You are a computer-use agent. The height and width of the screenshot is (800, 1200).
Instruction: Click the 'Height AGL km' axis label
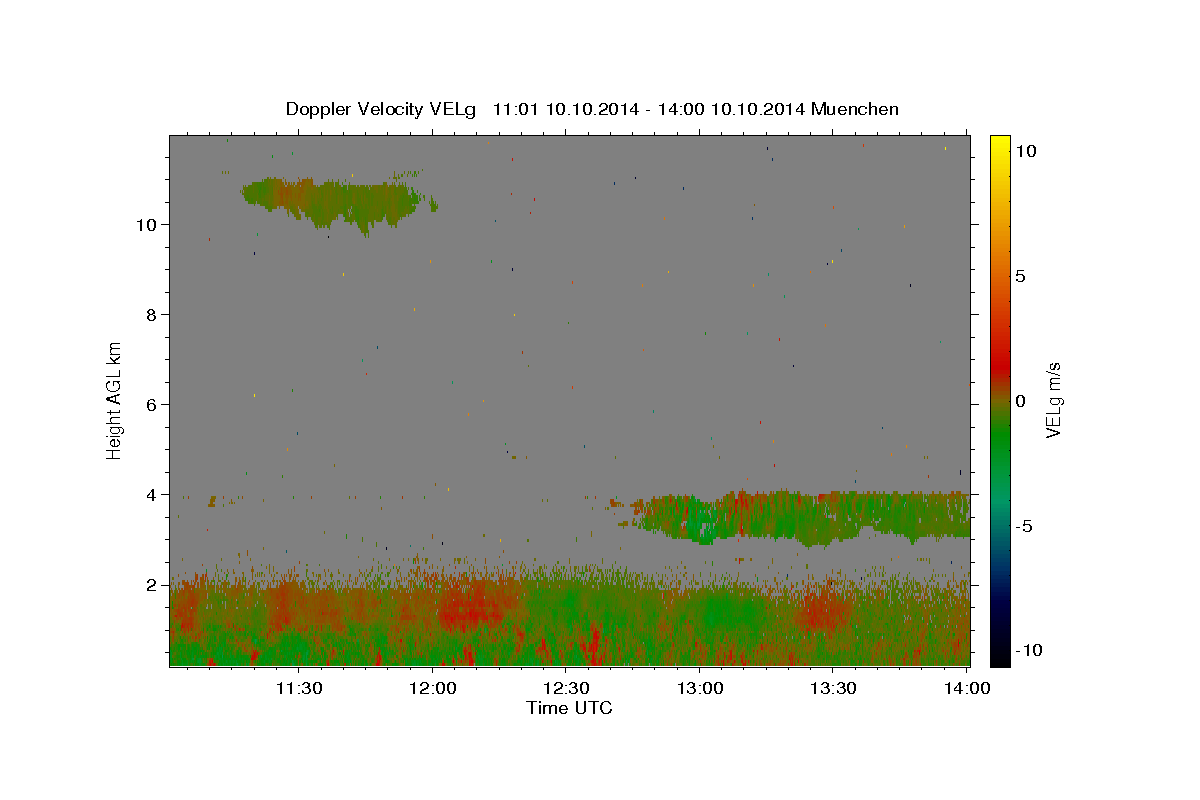click(x=115, y=399)
